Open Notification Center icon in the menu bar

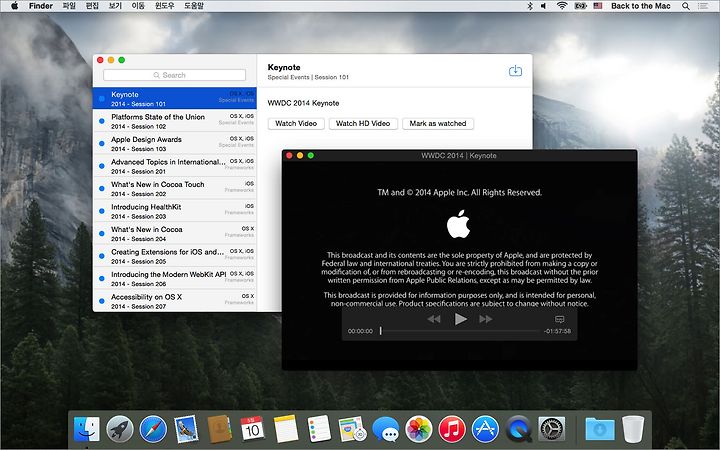click(703, 6)
